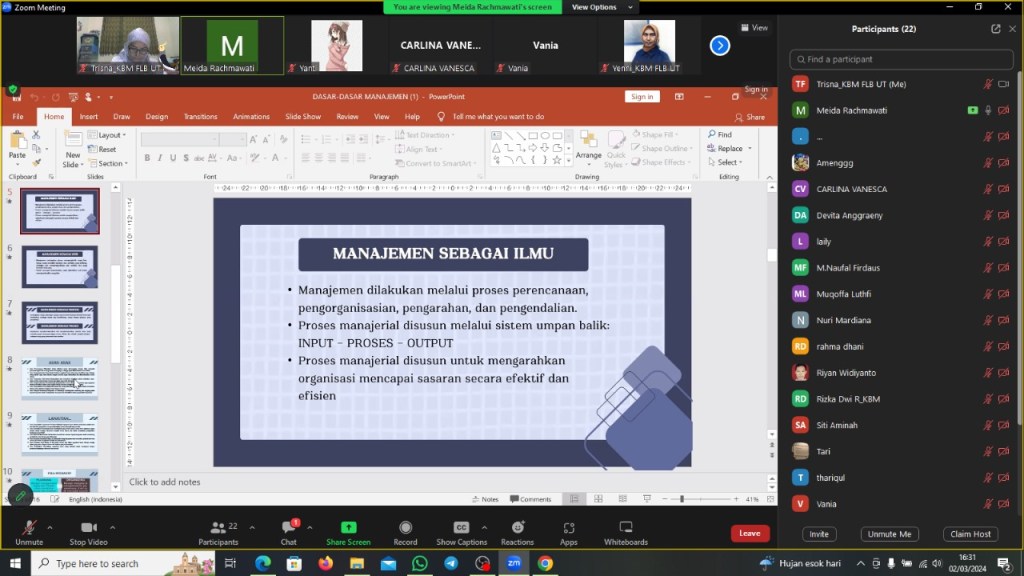
Task: Open the Zoom Chat panel
Action: (288, 530)
